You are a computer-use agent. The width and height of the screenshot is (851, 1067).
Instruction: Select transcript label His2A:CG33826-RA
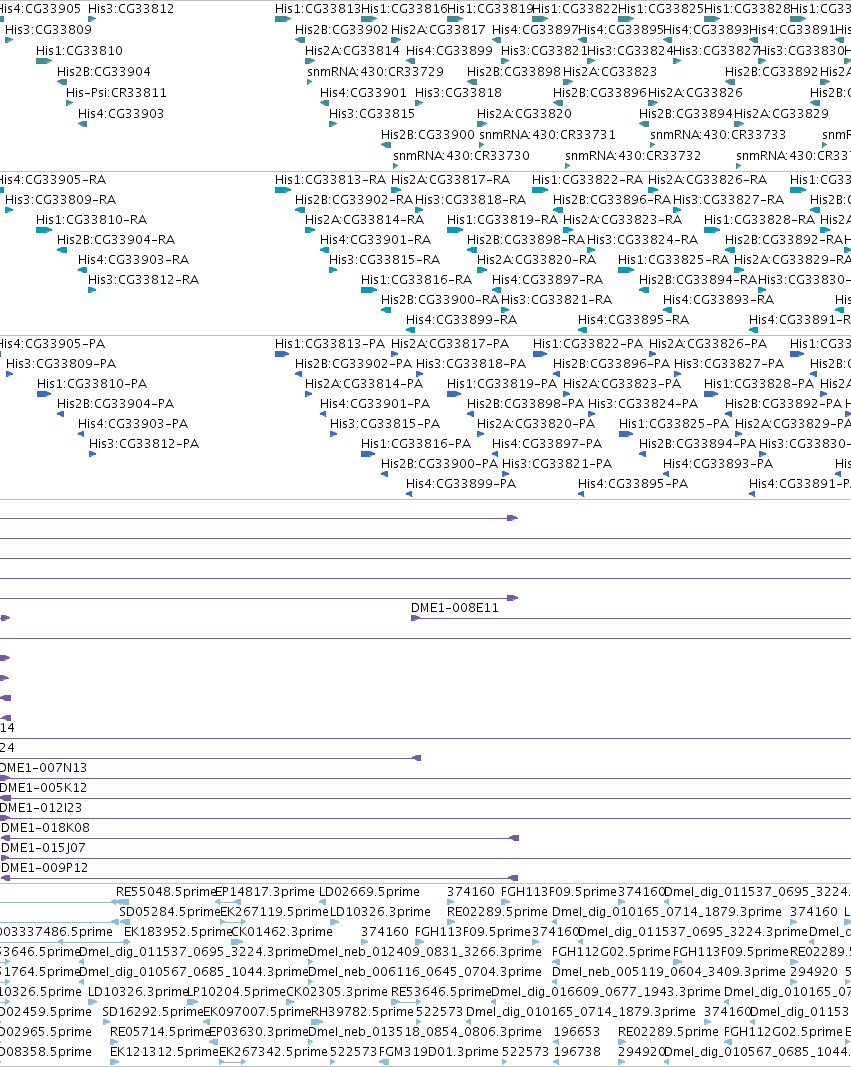[708, 180]
